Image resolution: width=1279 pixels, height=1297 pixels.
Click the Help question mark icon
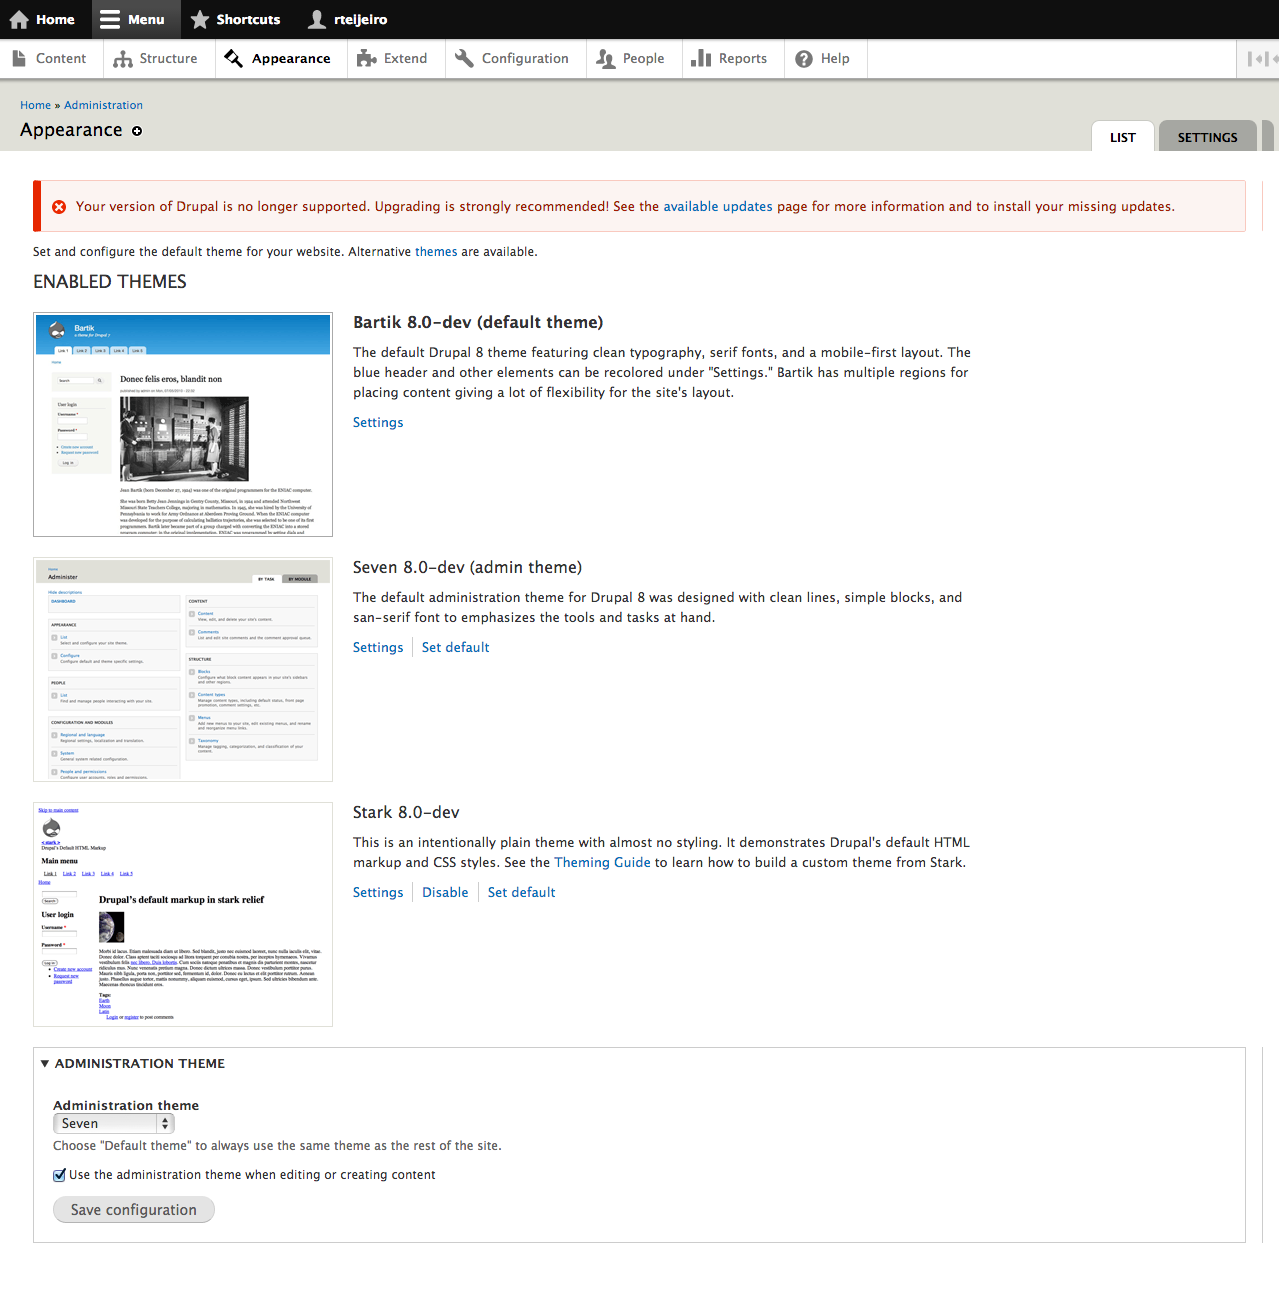804,59
